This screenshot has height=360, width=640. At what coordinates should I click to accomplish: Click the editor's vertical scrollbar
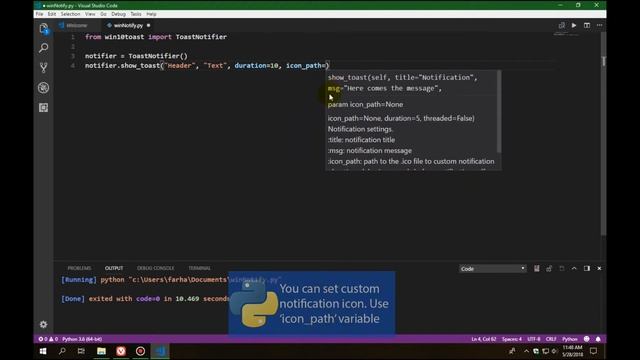pyautogui.click(x=604, y=133)
